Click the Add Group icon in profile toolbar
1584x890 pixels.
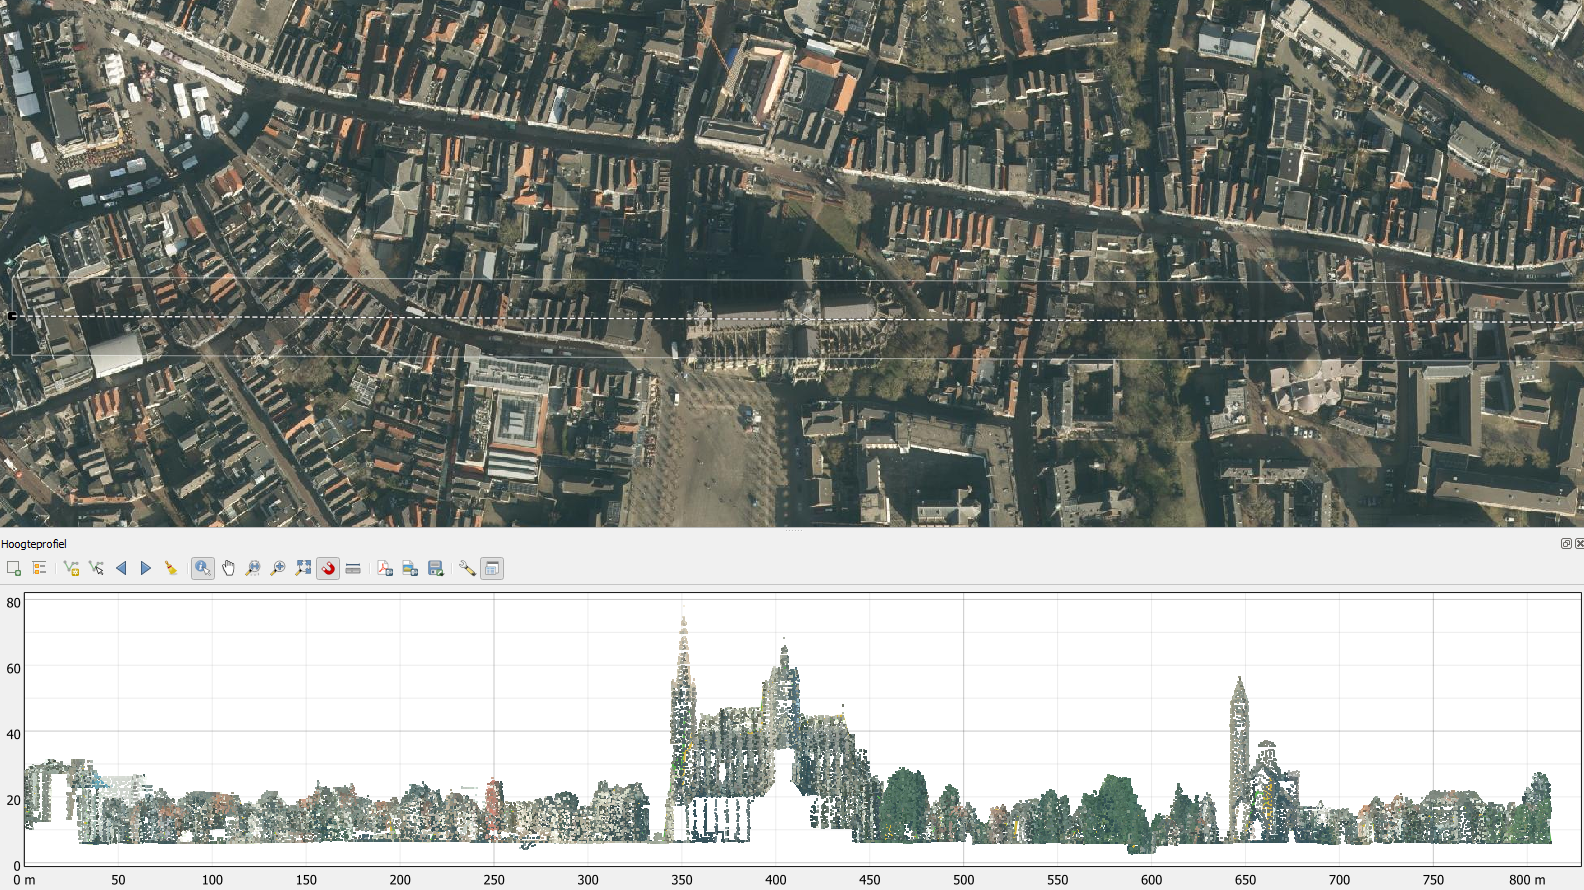click(14, 568)
